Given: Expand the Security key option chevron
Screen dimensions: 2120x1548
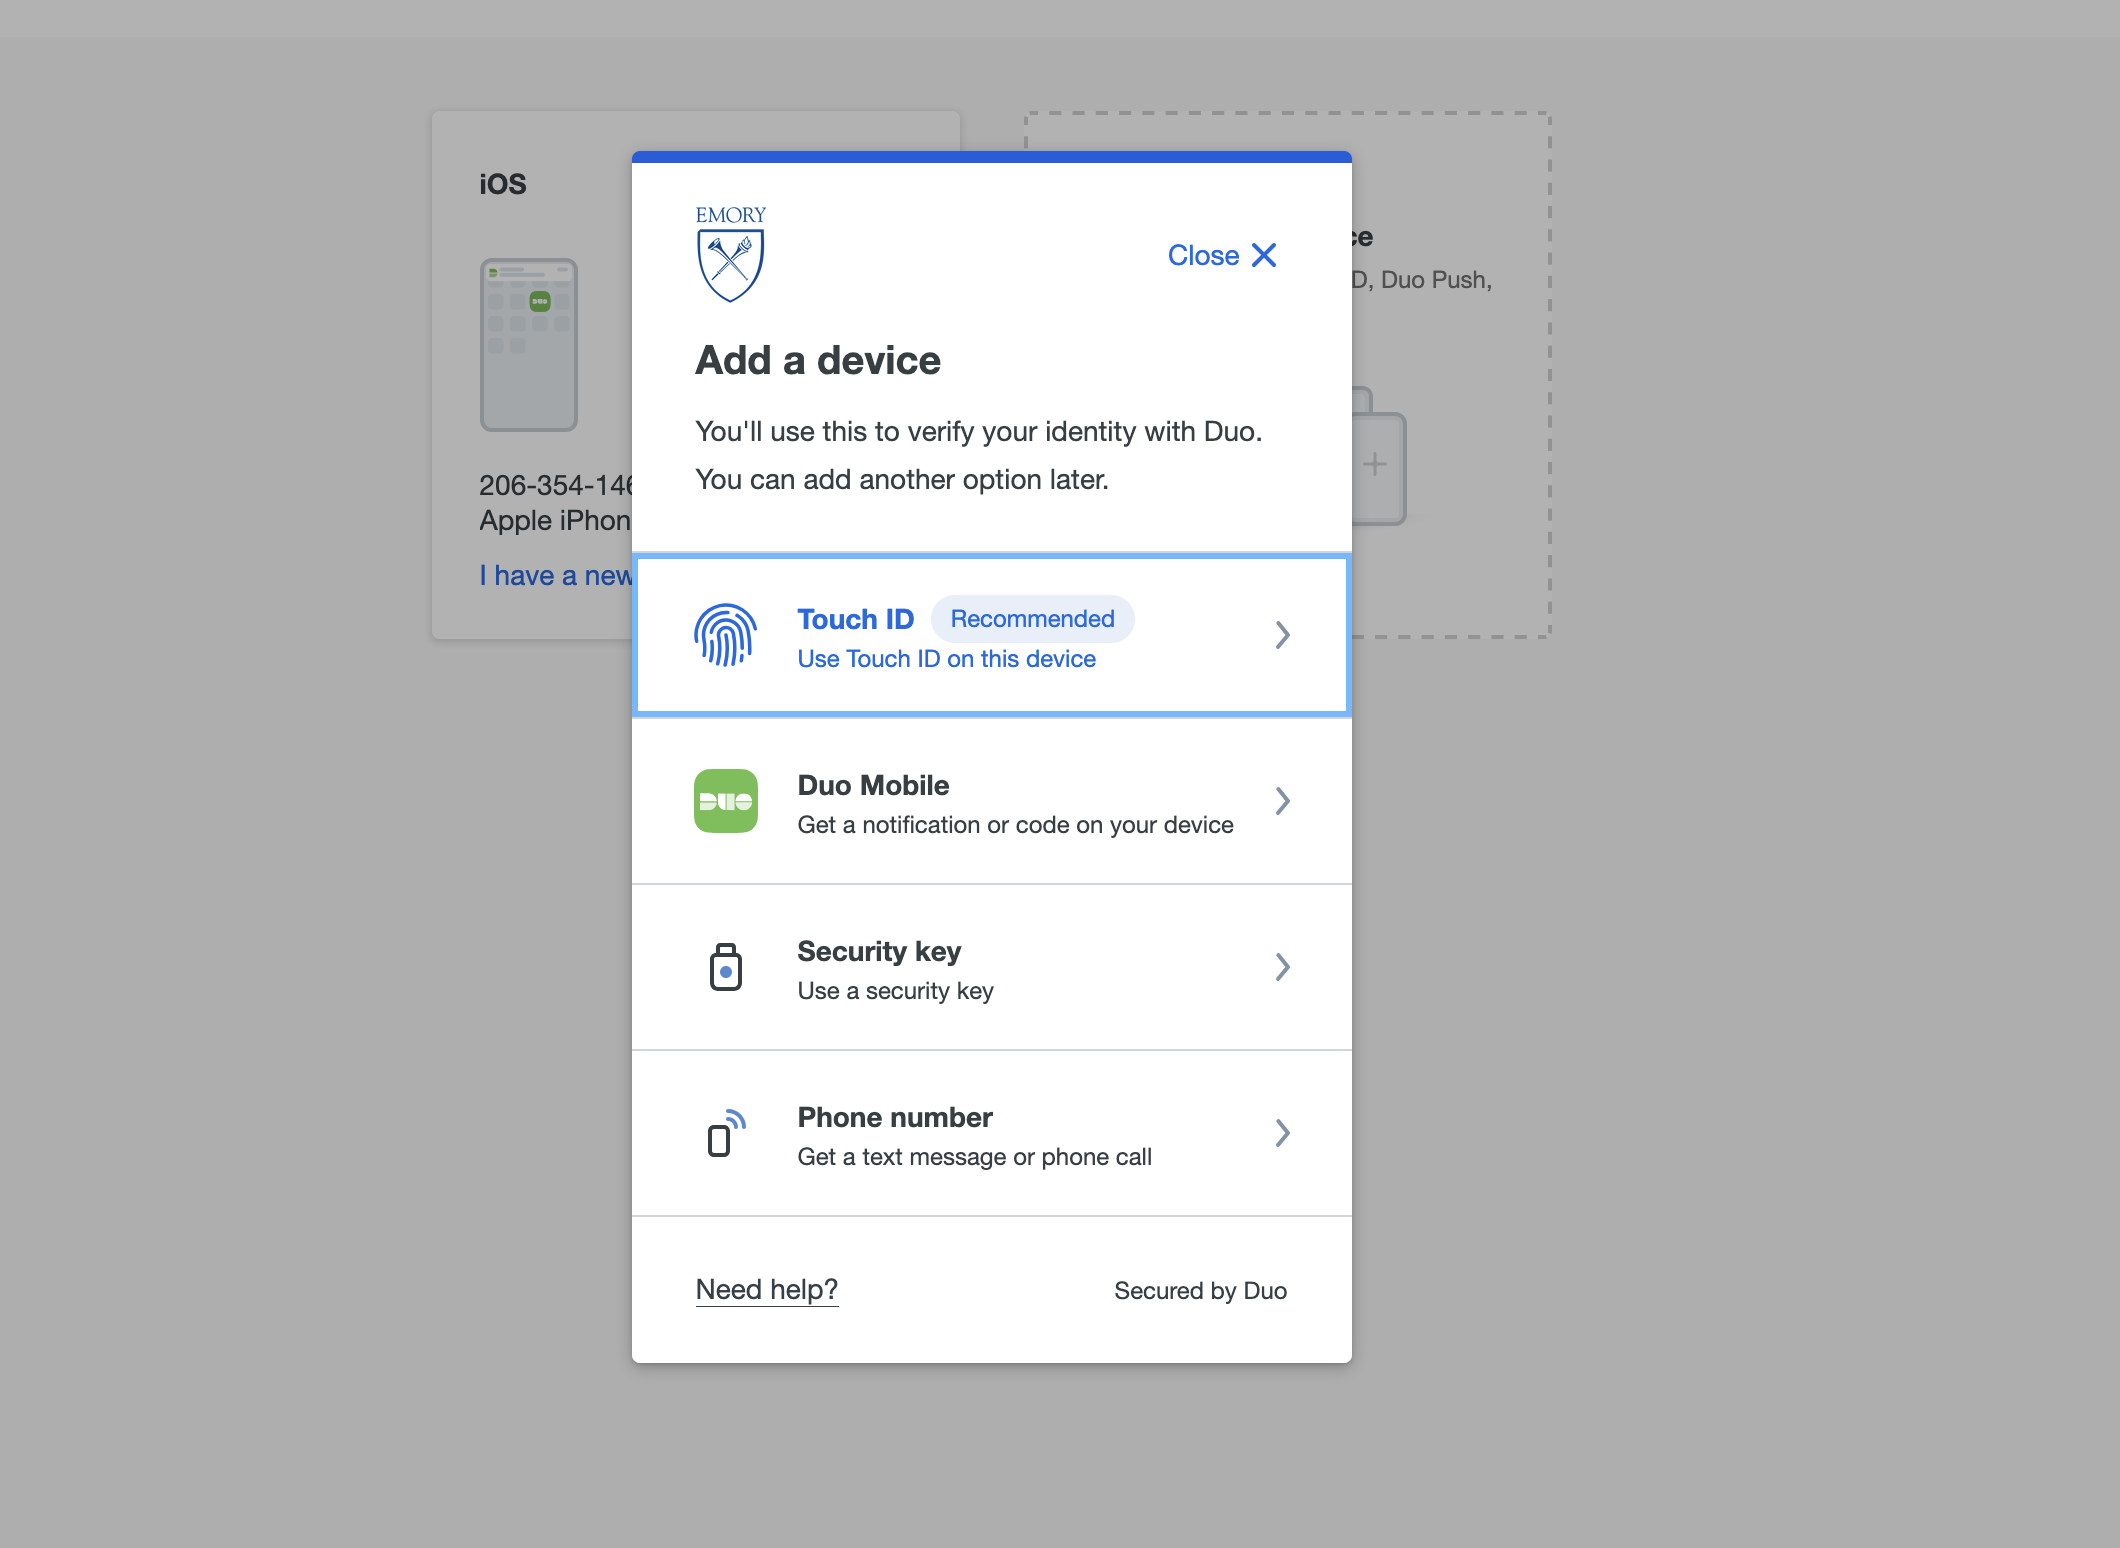Looking at the screenshot, I should pyautogui.click(x=1283, y=967).
